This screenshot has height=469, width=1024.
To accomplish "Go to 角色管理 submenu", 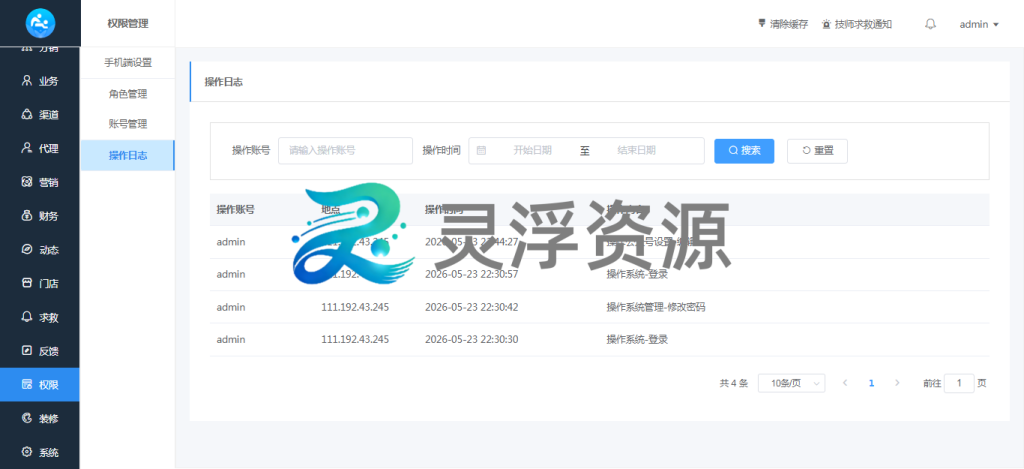I will pyautogui.click(x=128, y=94).
